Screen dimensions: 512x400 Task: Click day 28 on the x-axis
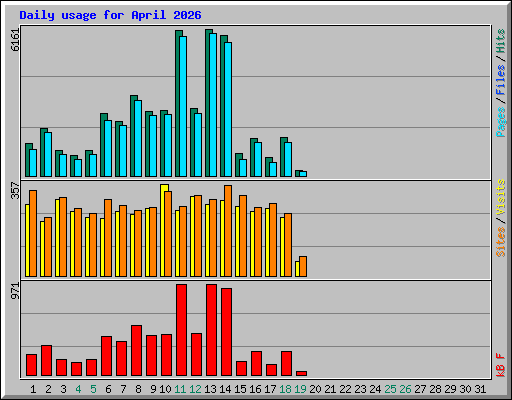click(x=435, y=389)
